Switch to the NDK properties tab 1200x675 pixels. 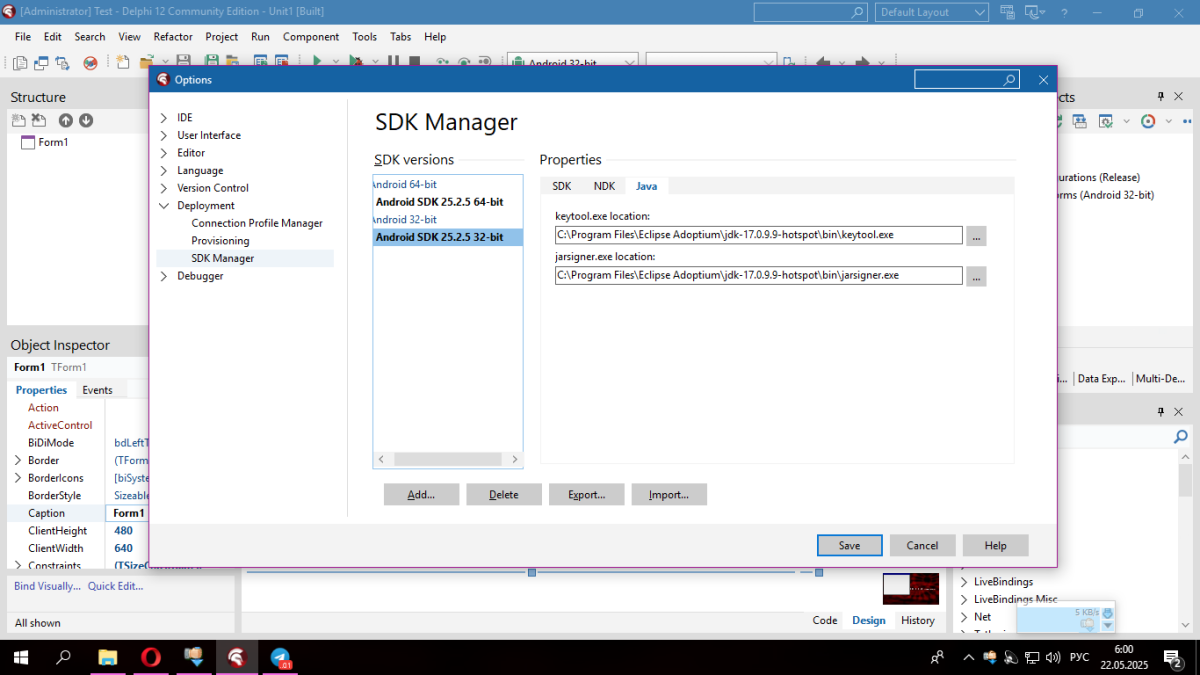coord(604,186)
